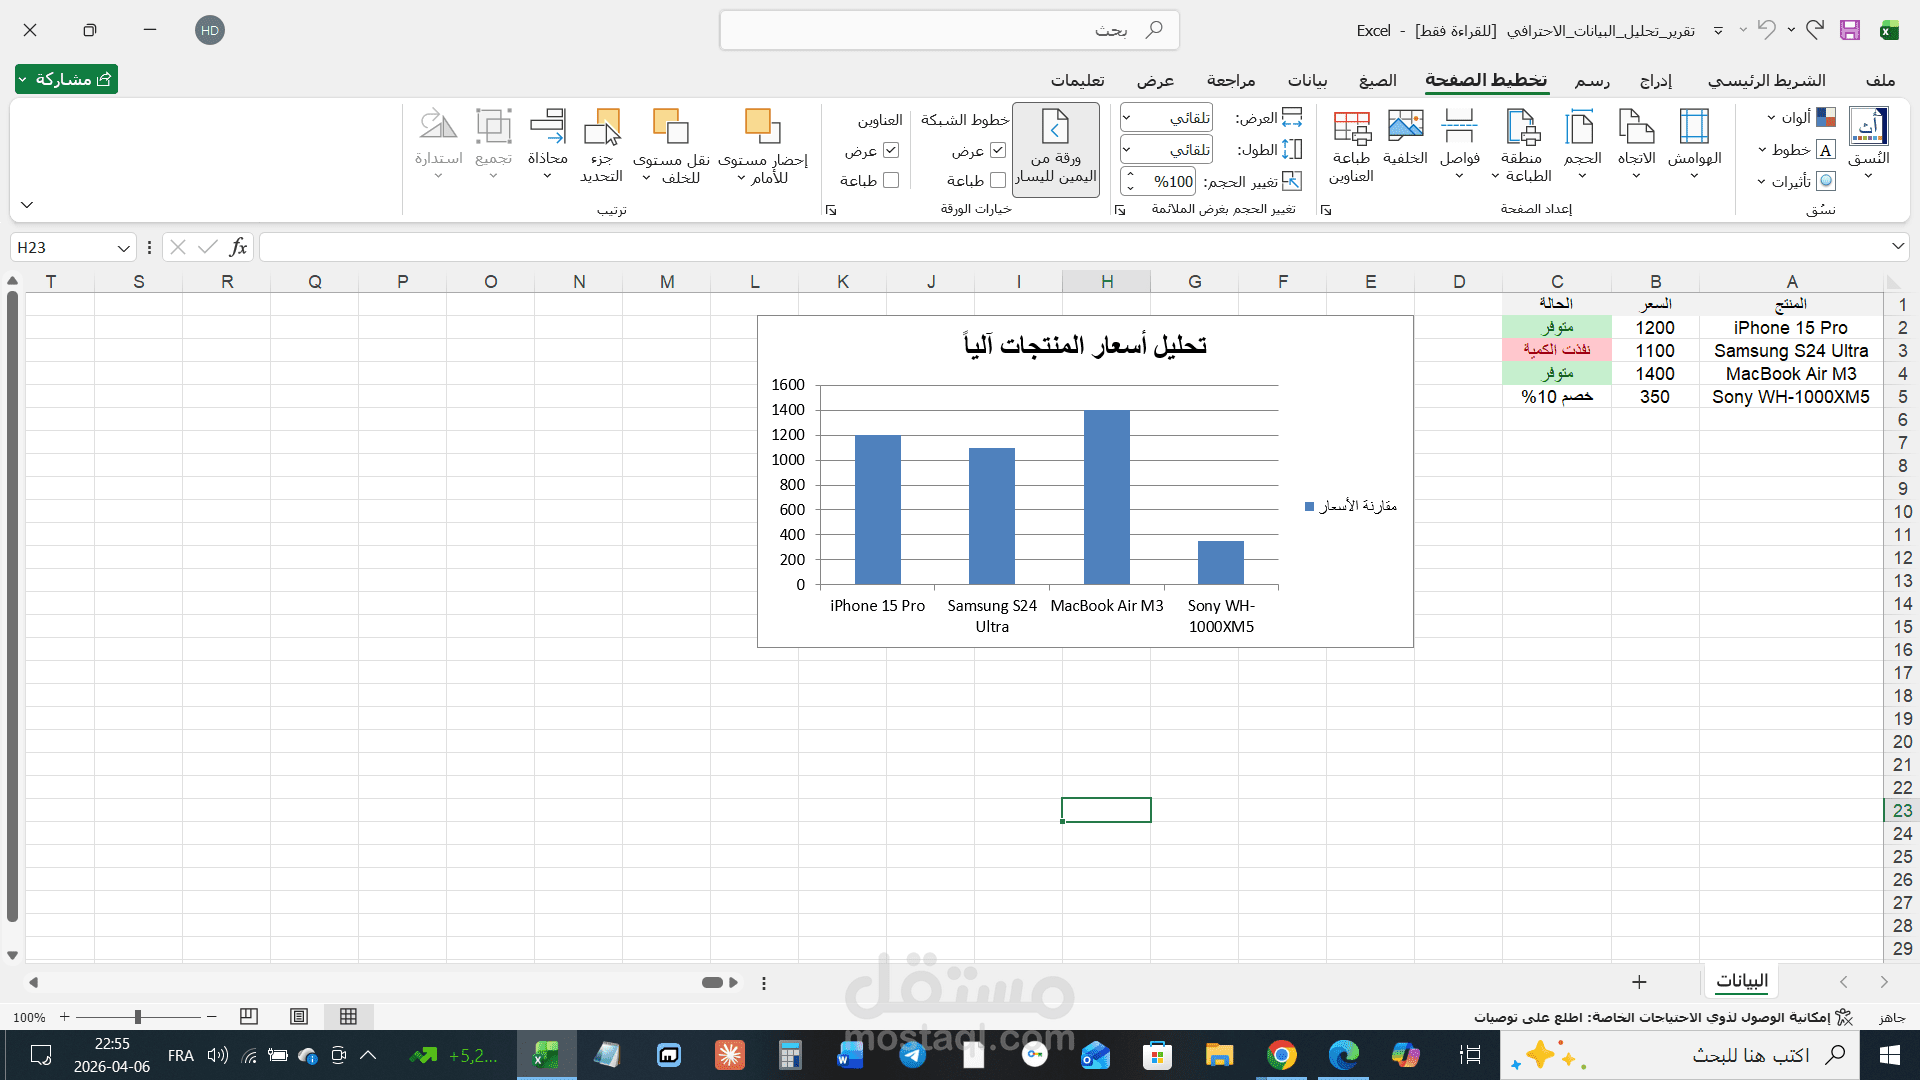Open Selection Pane (جزء التحديد)

(x=602, y=145)
